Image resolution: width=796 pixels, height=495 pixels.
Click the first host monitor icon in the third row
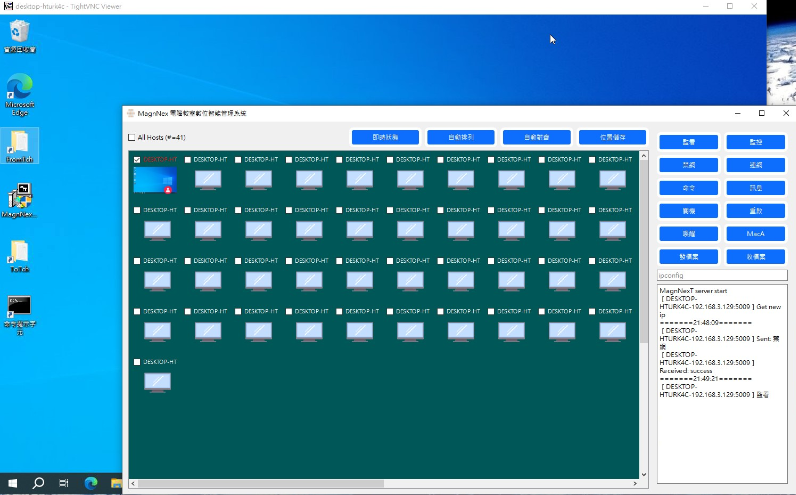pos(157,281)
